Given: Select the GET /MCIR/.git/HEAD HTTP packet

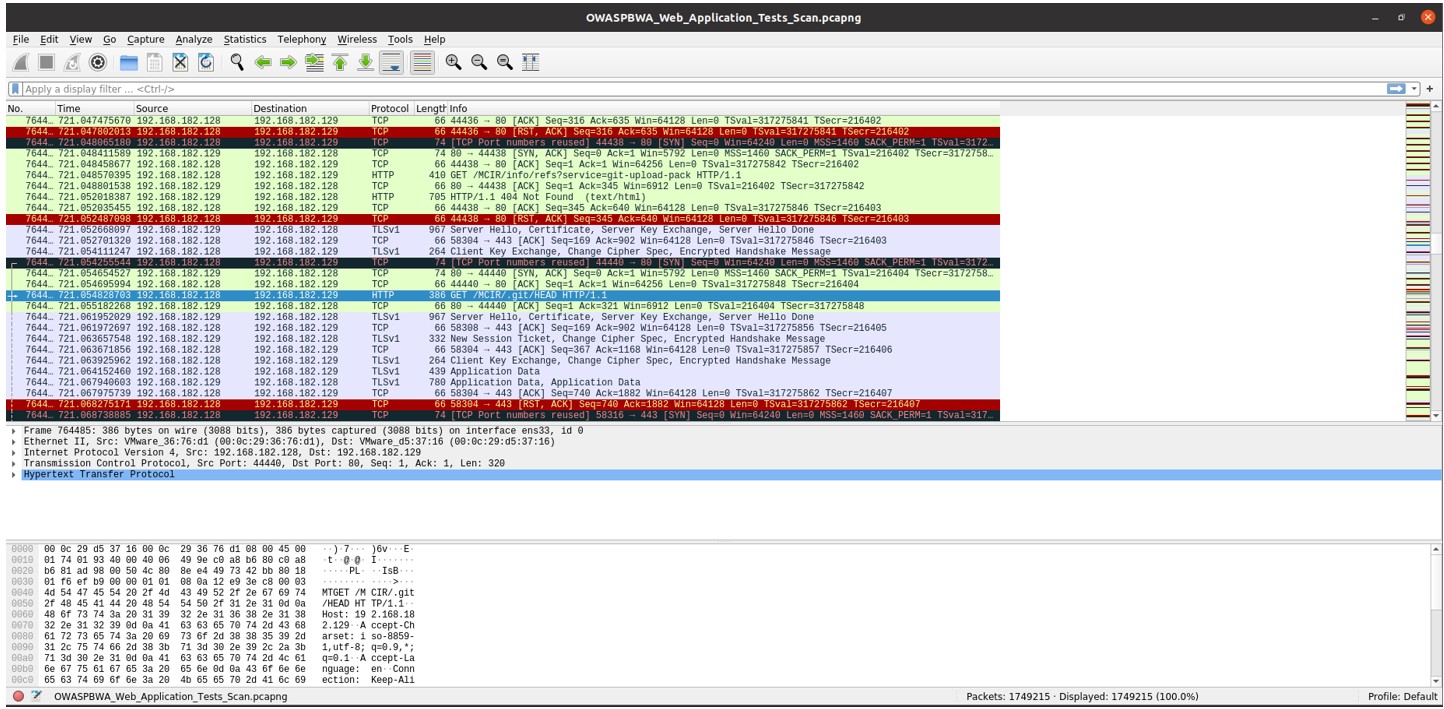Looking at the screenshot, I should click(x=503, y=295).
